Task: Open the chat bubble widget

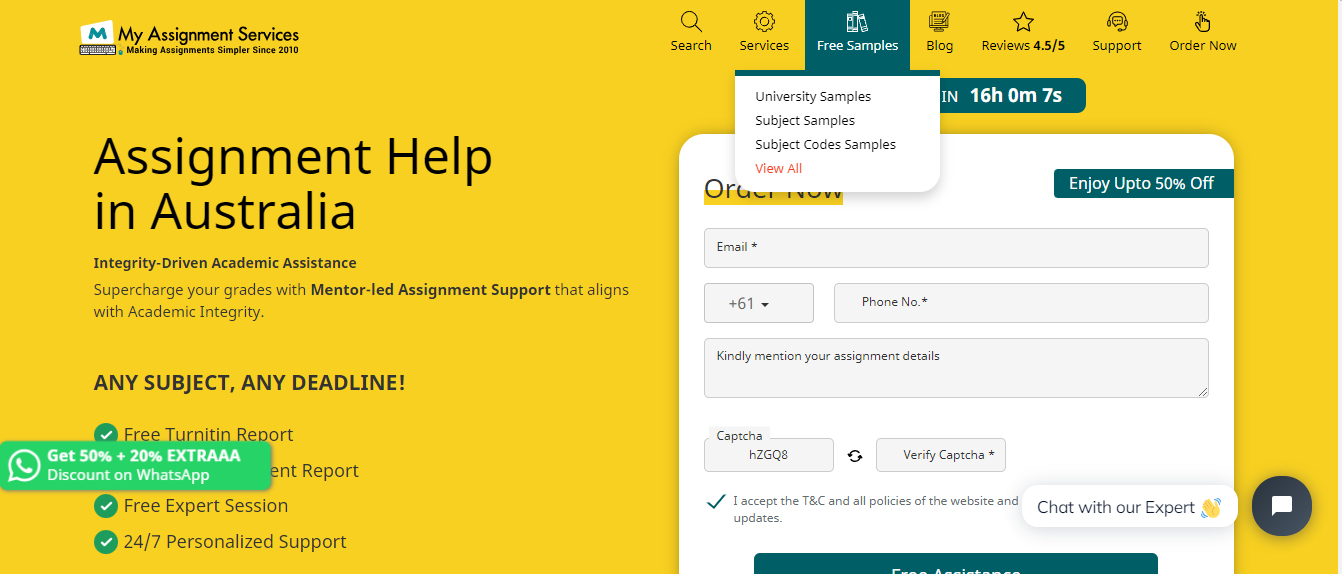Action: point(1281,506)
